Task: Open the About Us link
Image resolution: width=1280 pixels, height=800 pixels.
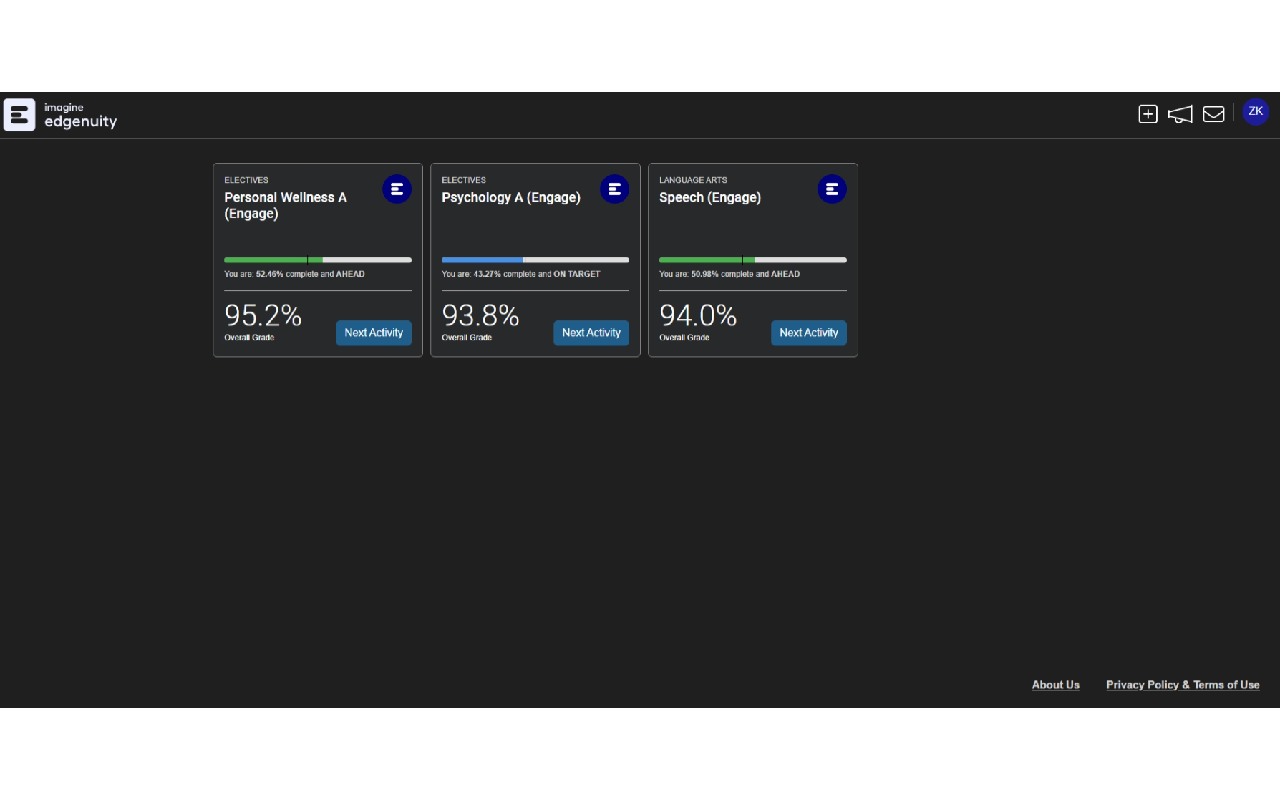Action: pos(1055,684)
